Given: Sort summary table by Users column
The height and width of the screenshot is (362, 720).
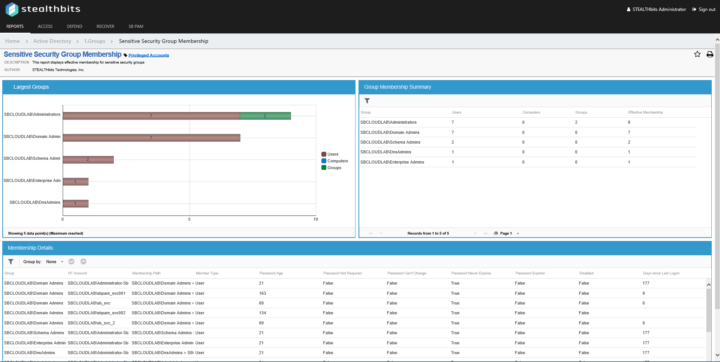Looking at the screenshot, I should coord(456,112).
